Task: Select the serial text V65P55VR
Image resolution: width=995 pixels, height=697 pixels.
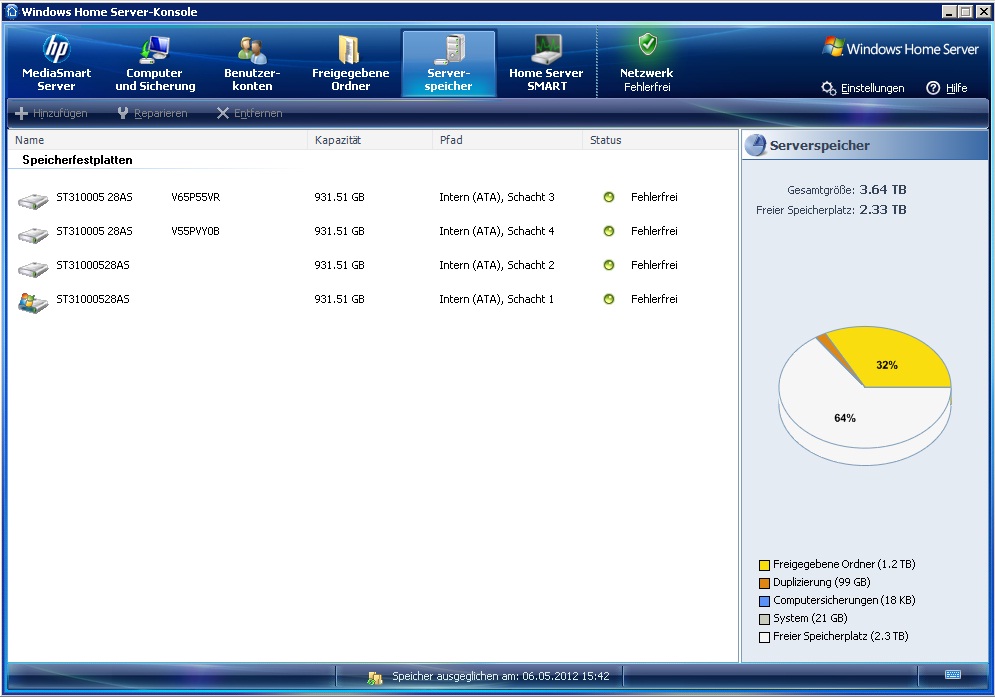Action: [x=195, y=197]
